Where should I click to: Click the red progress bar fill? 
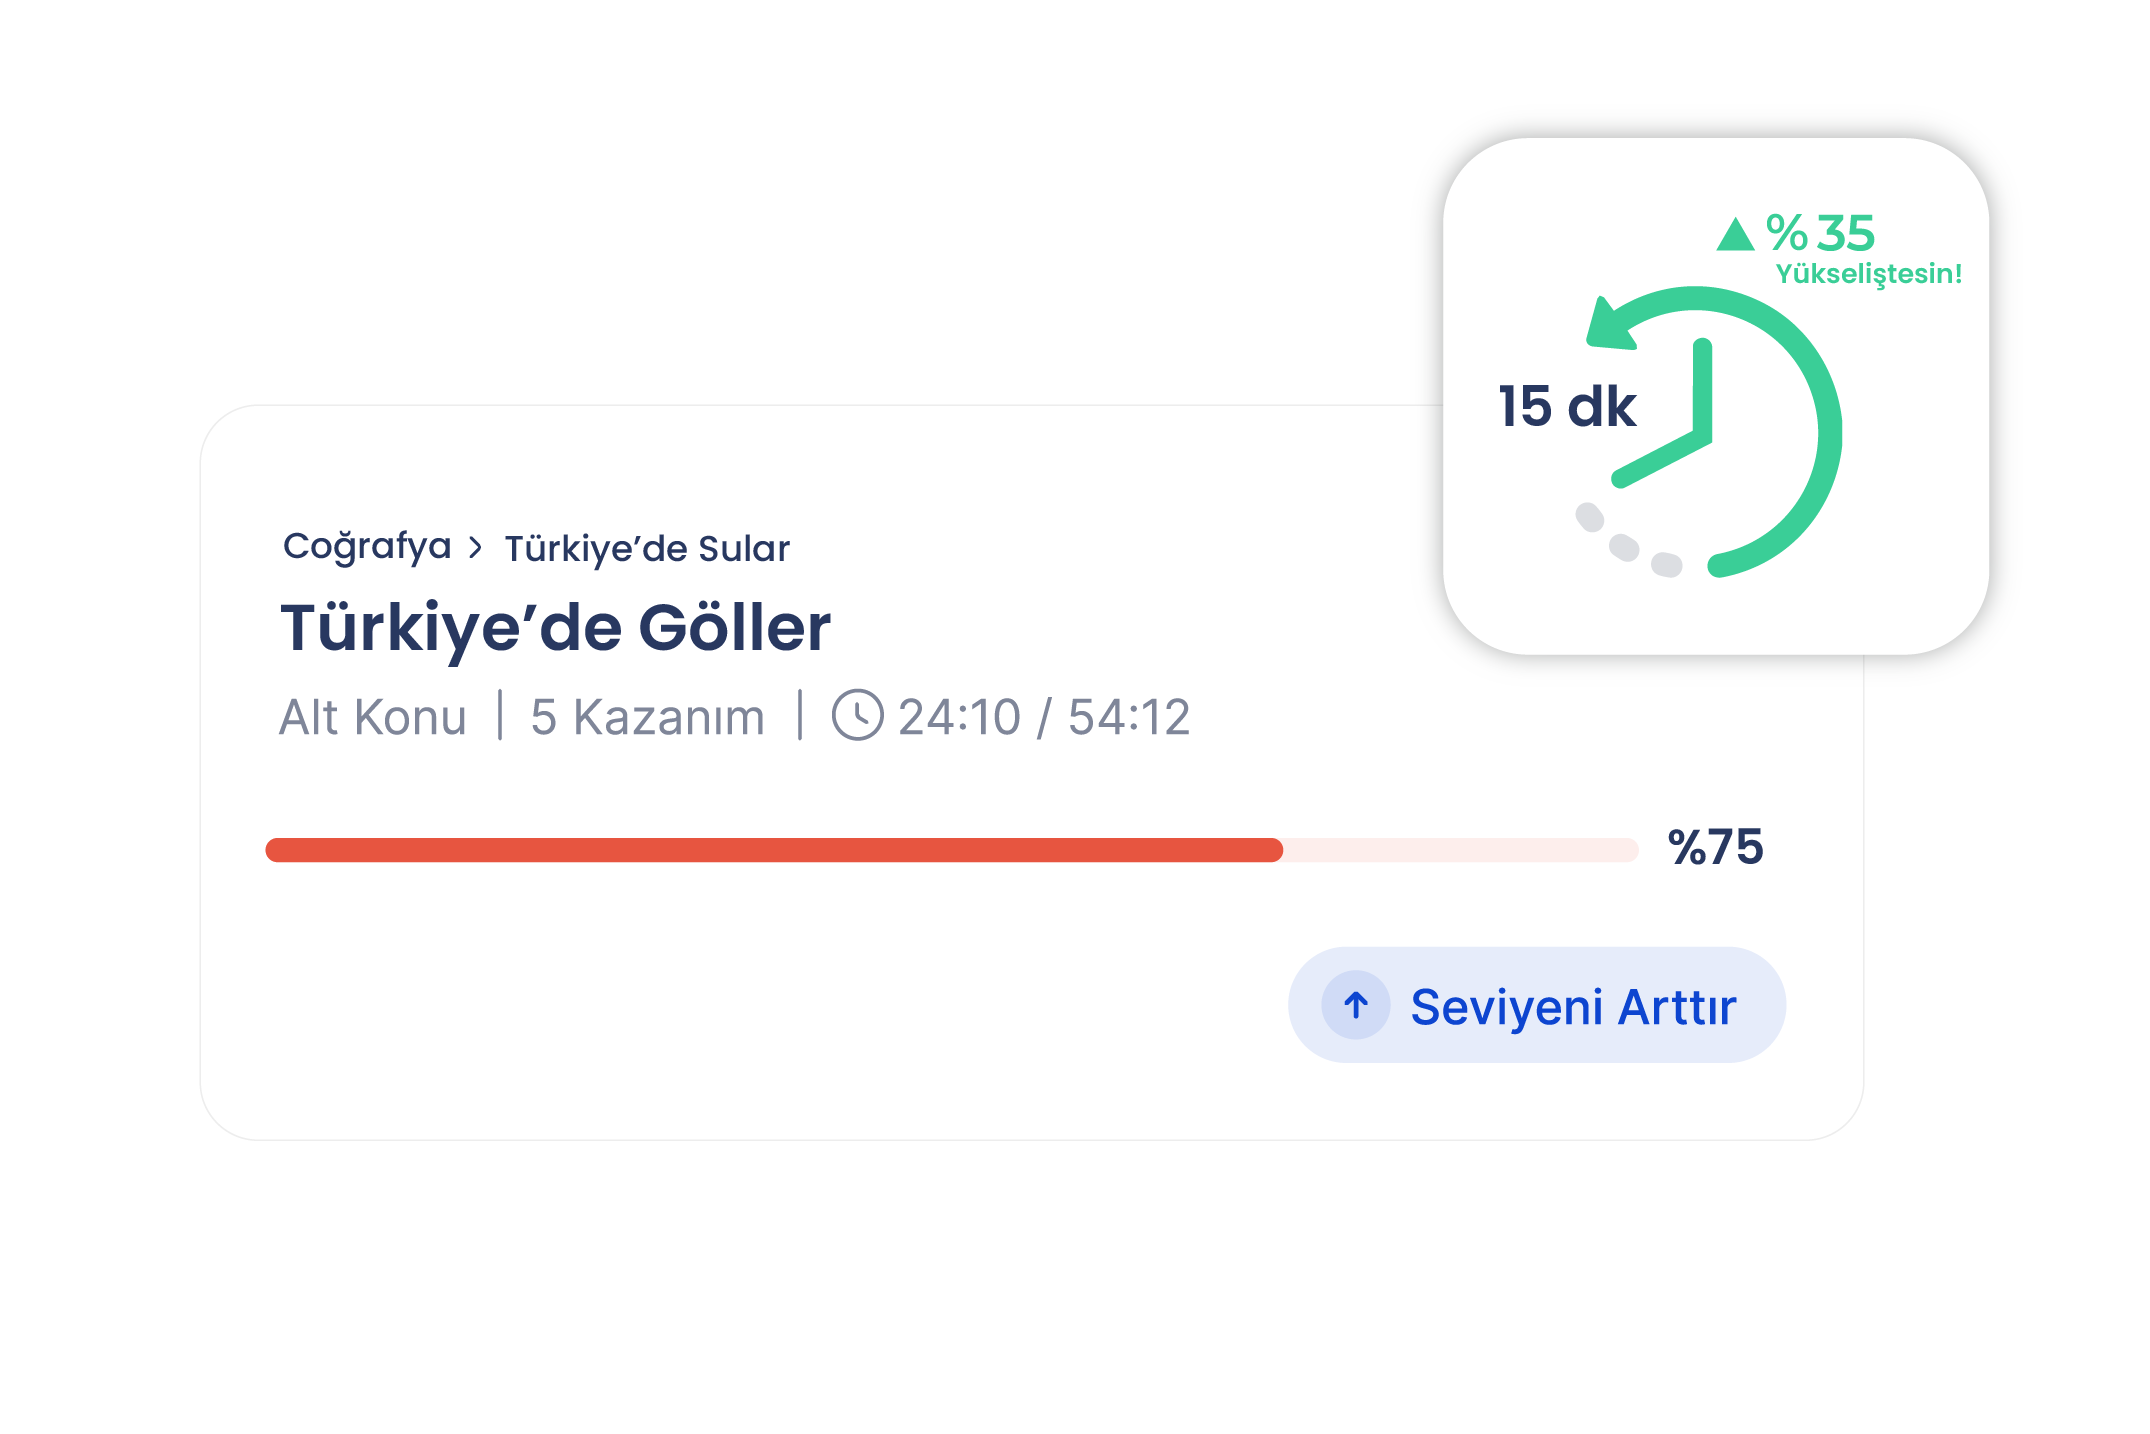pyautogui.click(x=773, y=850)
